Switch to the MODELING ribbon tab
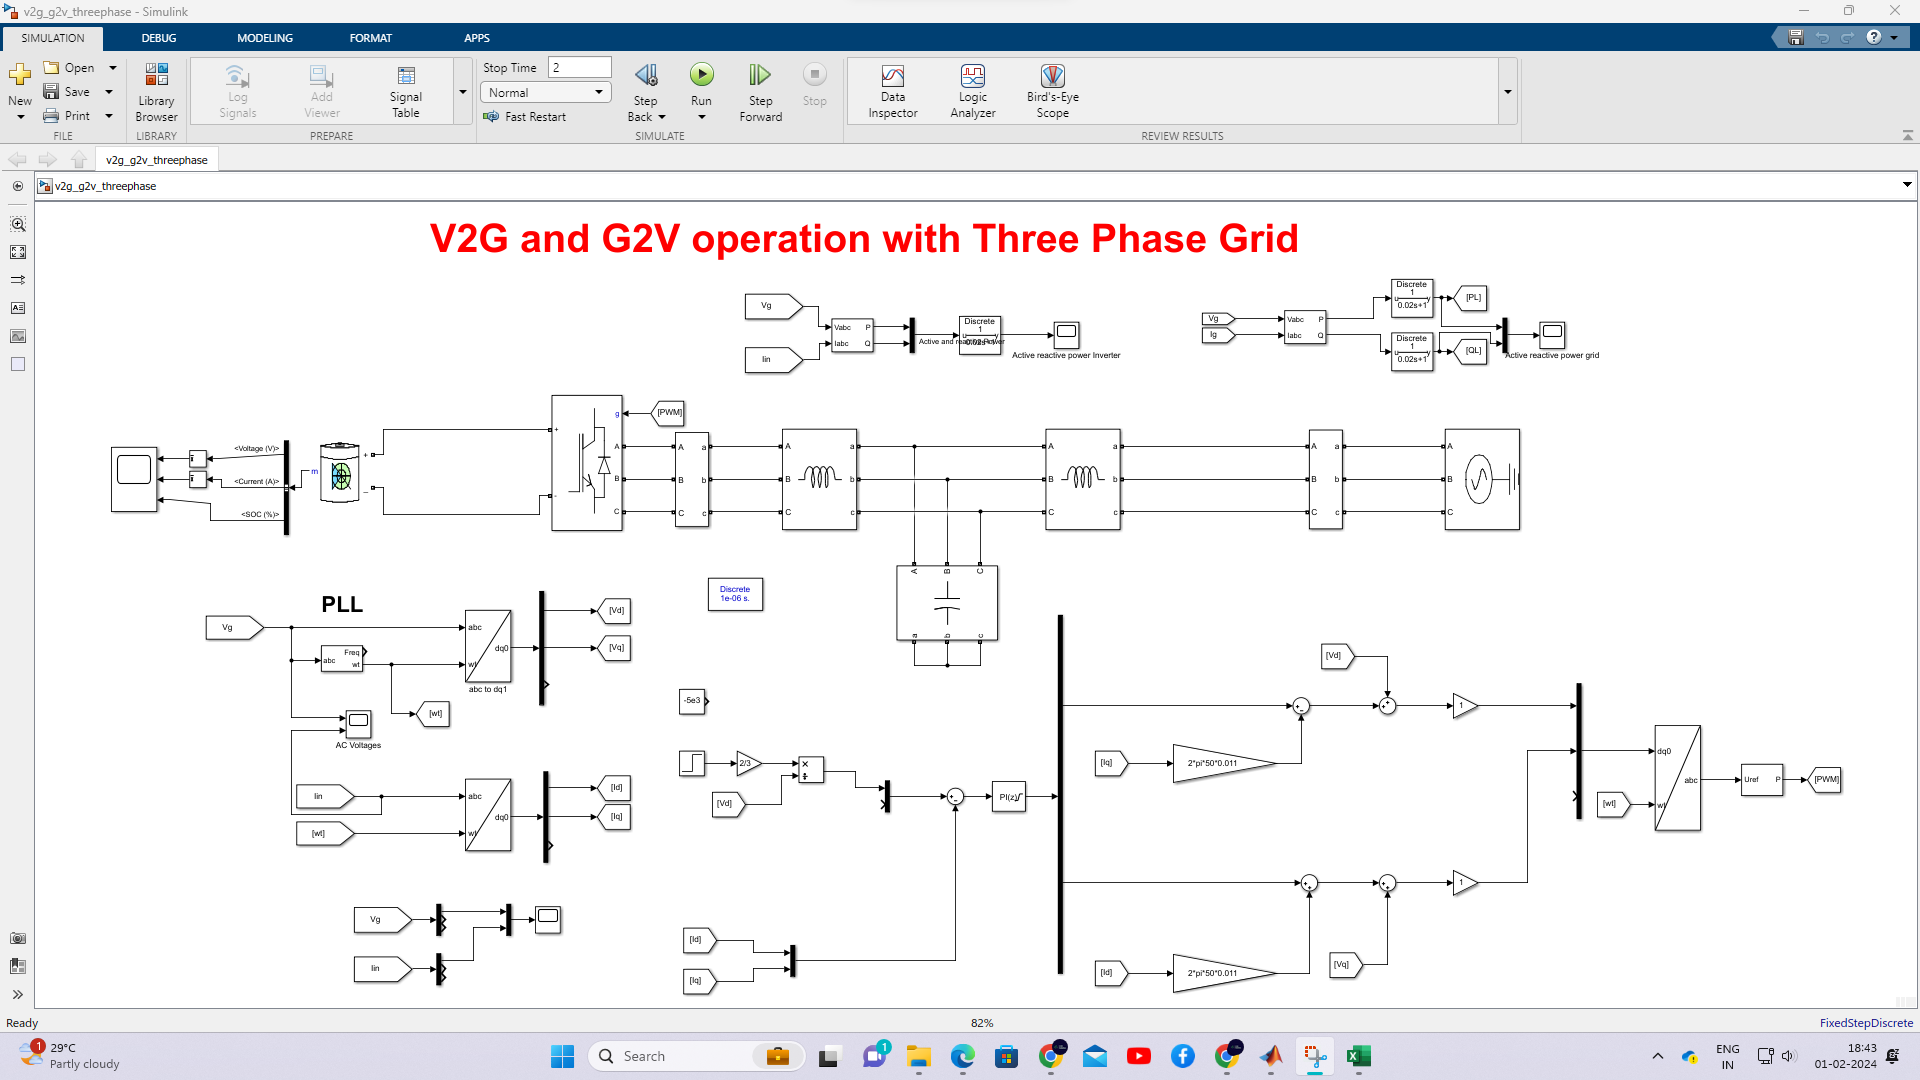The height and width of the screenshot is (1080, 1920). click(264, 38)
